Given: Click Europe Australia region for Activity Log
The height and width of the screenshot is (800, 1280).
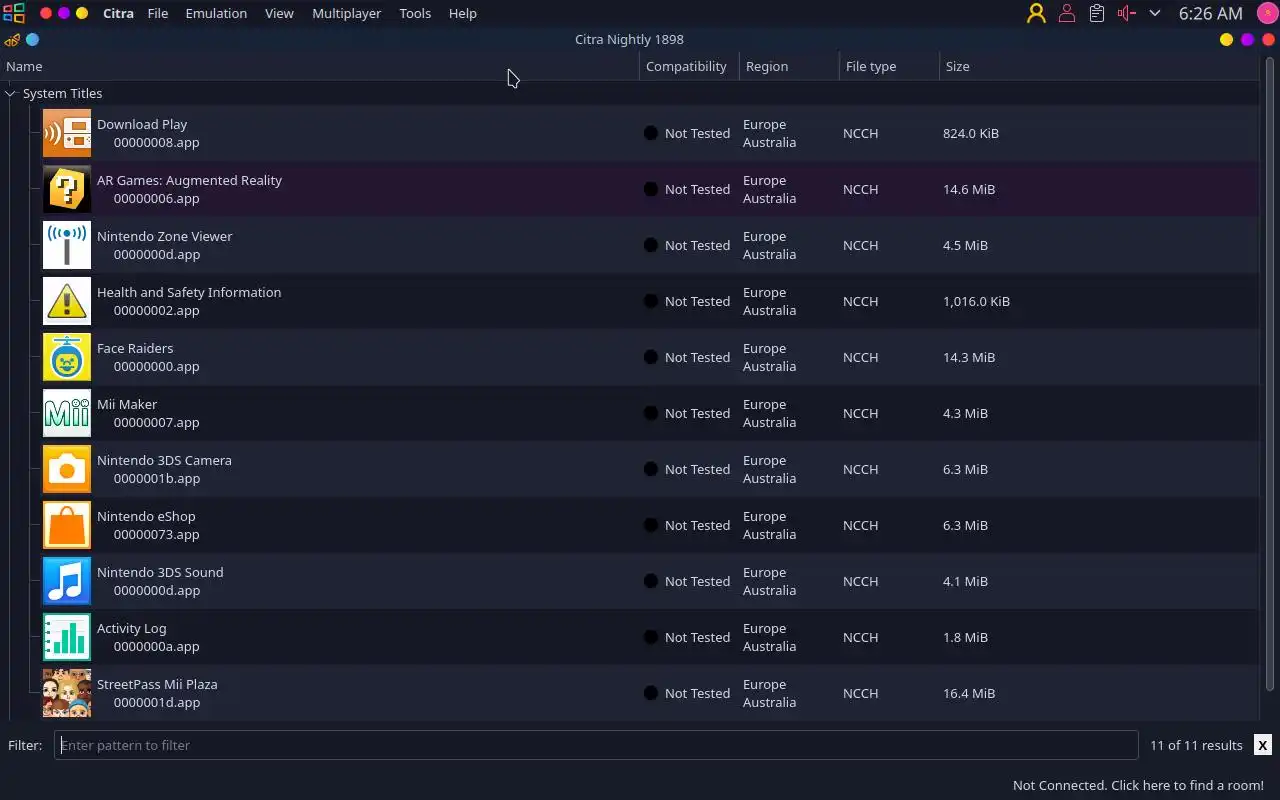Looking at the screenshot, I should pyautogui.click(x=769, y=637).
